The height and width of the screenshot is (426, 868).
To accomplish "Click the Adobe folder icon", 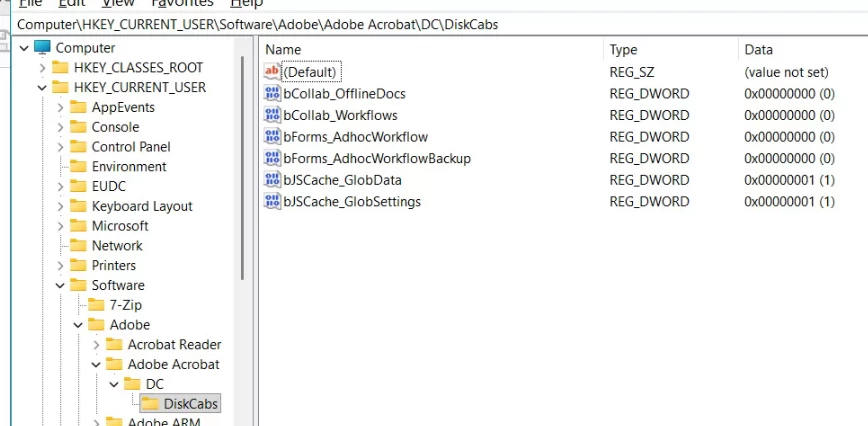I will pos(96,325).
